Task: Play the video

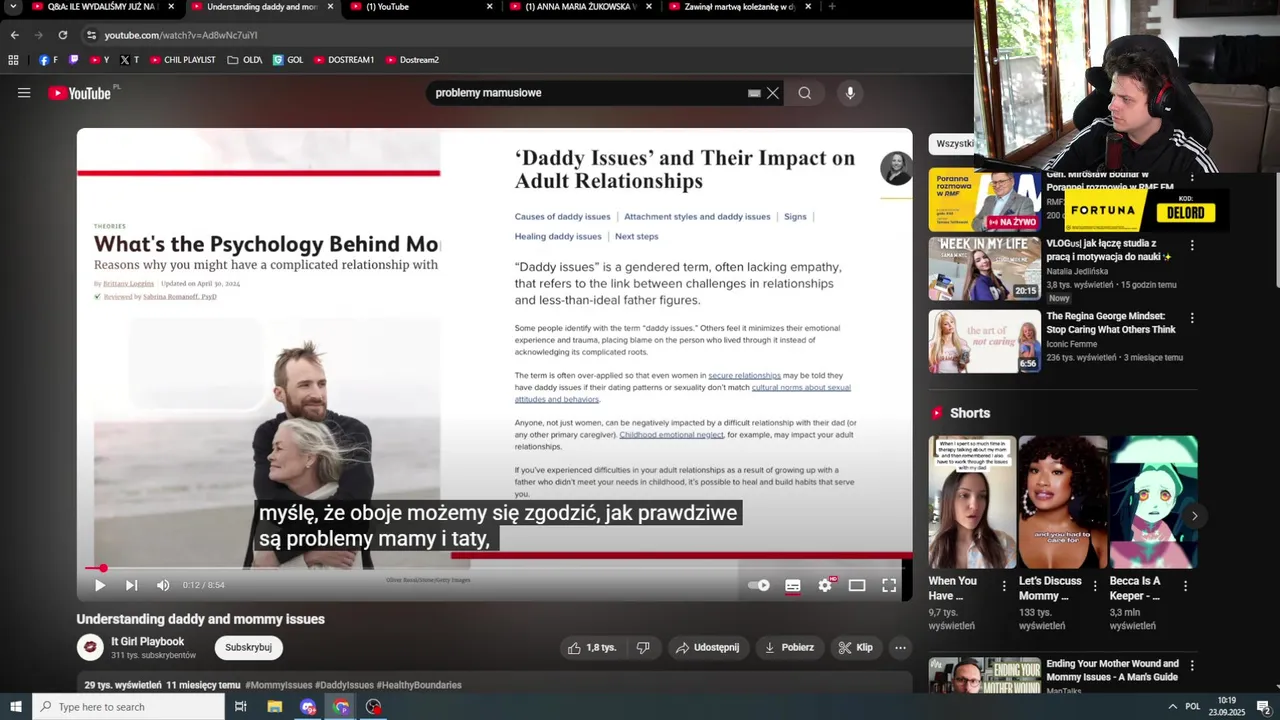Action: coord(100,585)
